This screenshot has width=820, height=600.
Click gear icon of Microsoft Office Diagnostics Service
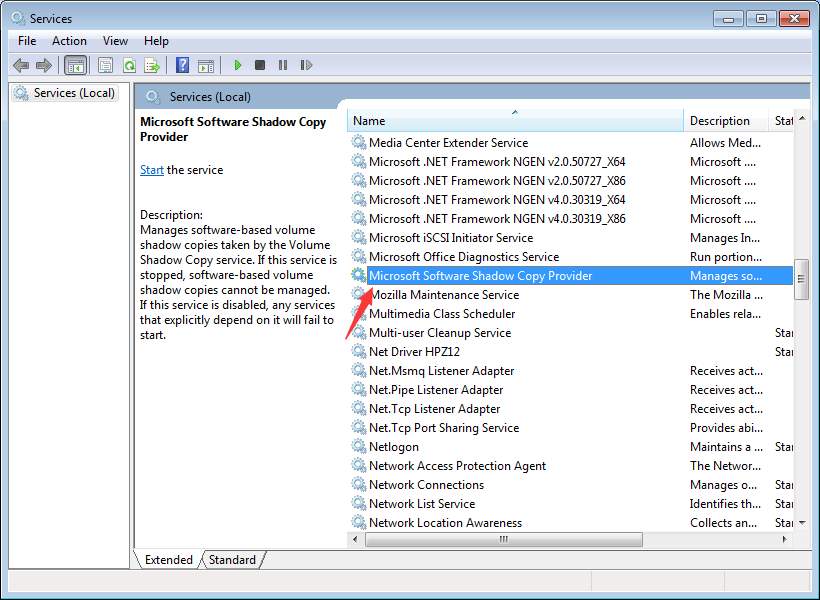point(358,256)
